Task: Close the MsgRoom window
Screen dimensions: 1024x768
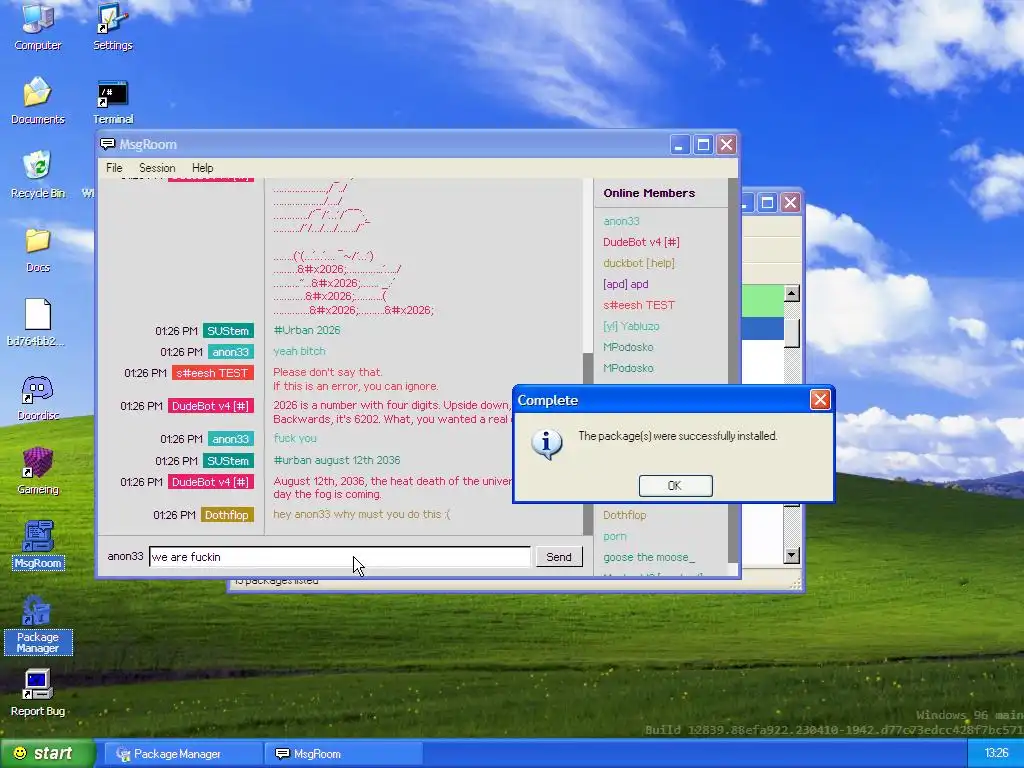Action: tap(726, 144)
